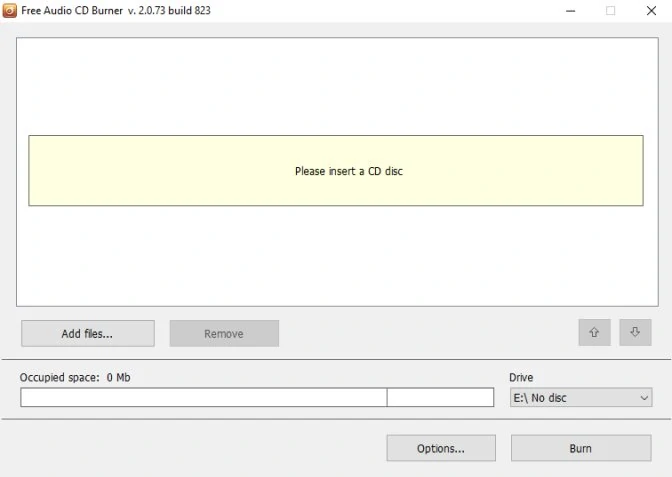
Task: Start burning with the Burn button
Action: (x=581, y=448)
